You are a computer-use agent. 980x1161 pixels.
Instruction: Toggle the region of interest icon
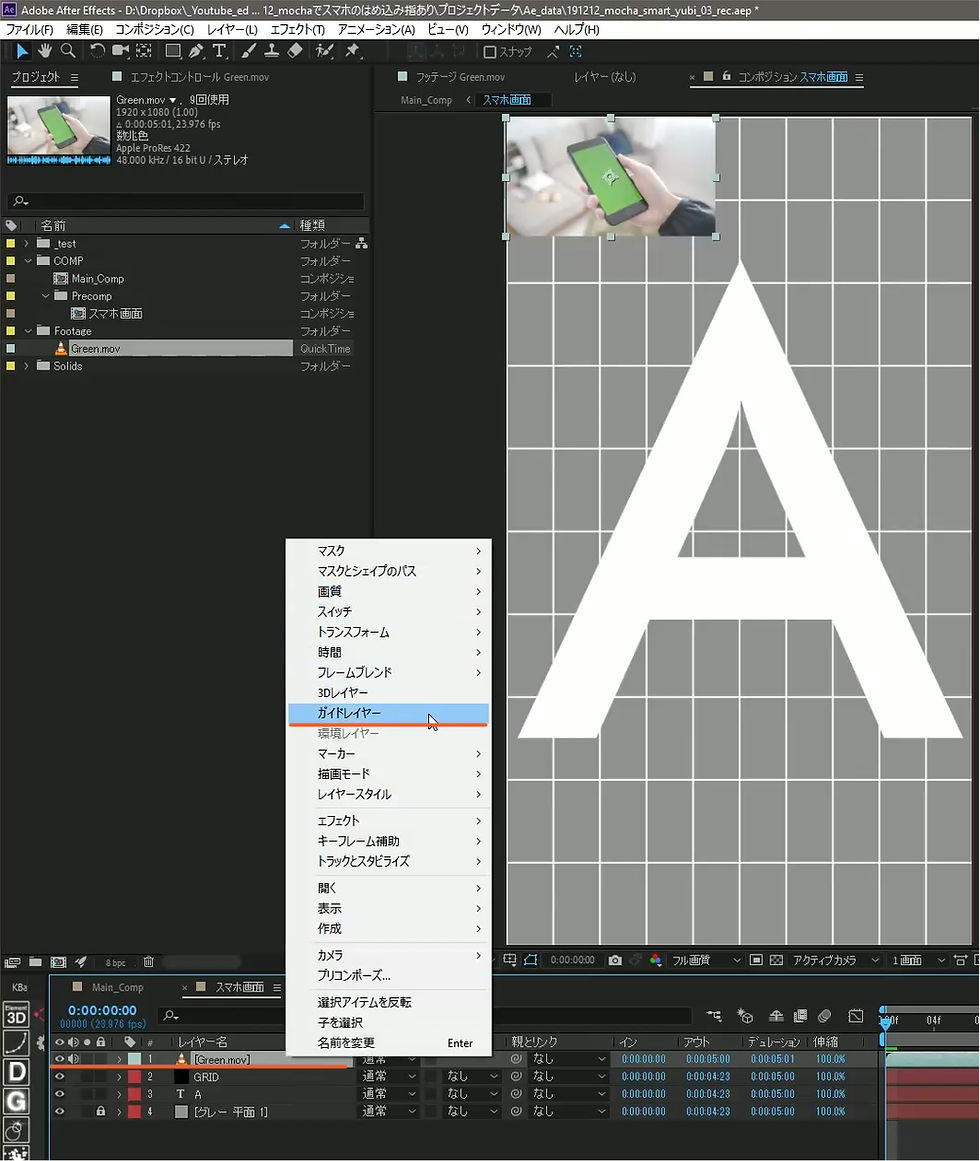point(756,960)
